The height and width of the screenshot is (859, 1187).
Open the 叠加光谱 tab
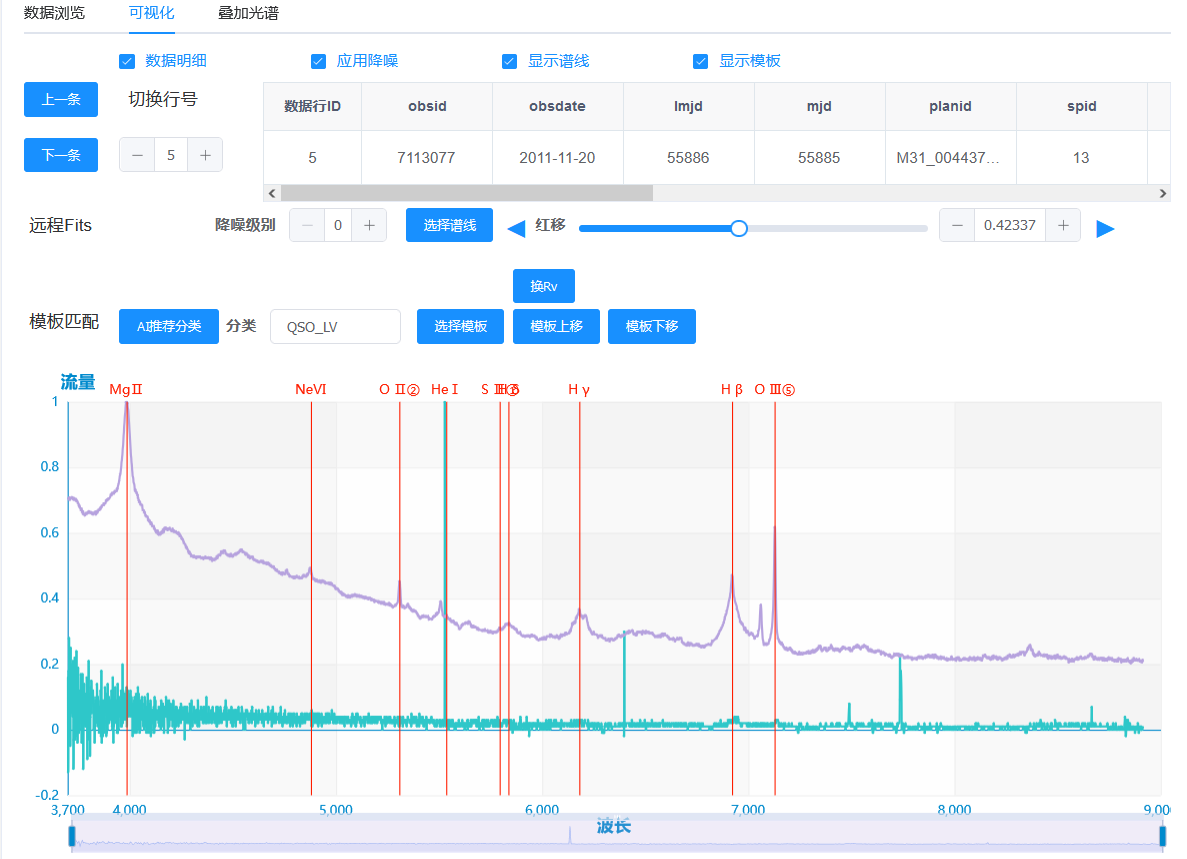click(x=248, y=14)
